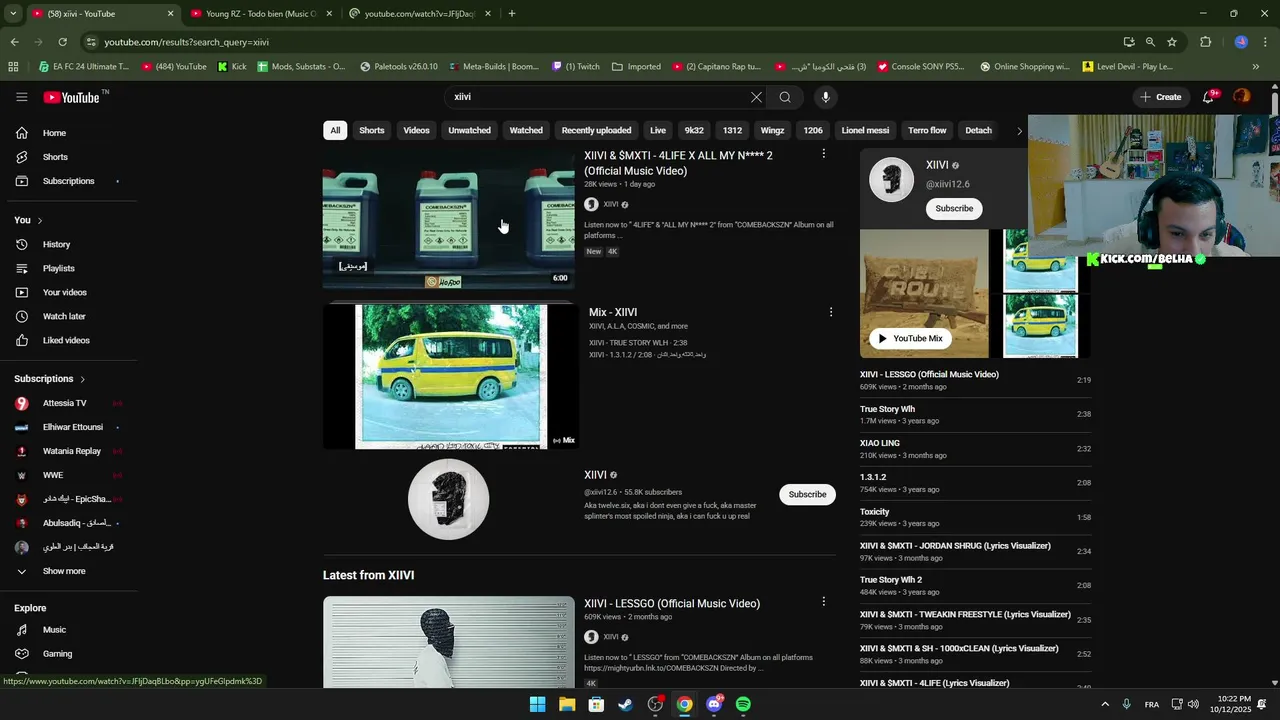This screenshot has height=720, width=1280.
Task: Select the Unwatched filter chip
Action: (469, 131)
